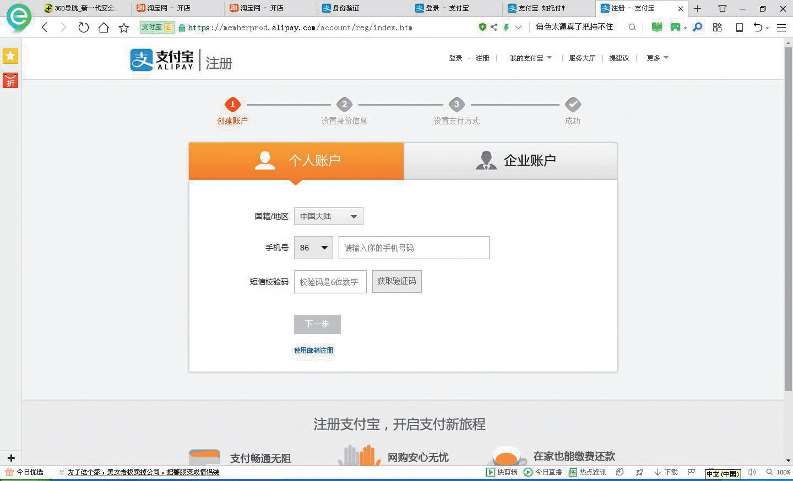This screenshot has height=481, width=793.
Task: Click the news headline in status bar
Action: point(143,472)
